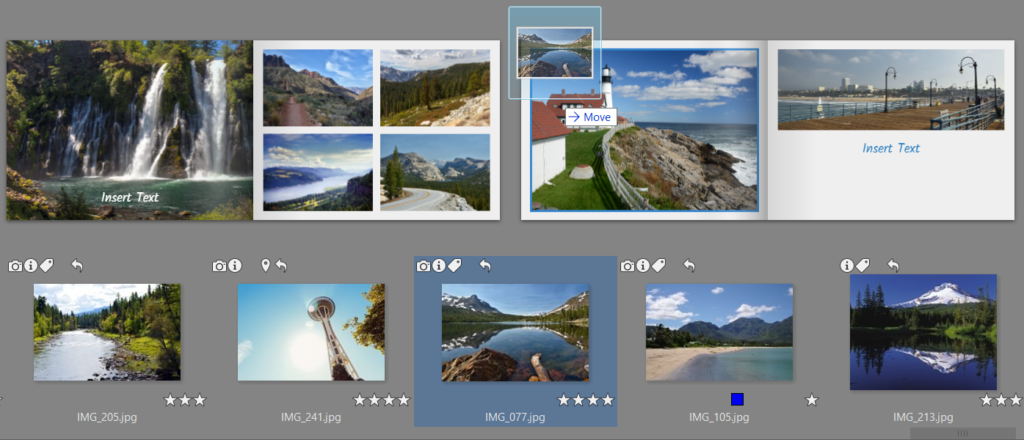Click the file name IMG_105.jpg
This screenshot has width=1024, height=440.
(719, 417)
